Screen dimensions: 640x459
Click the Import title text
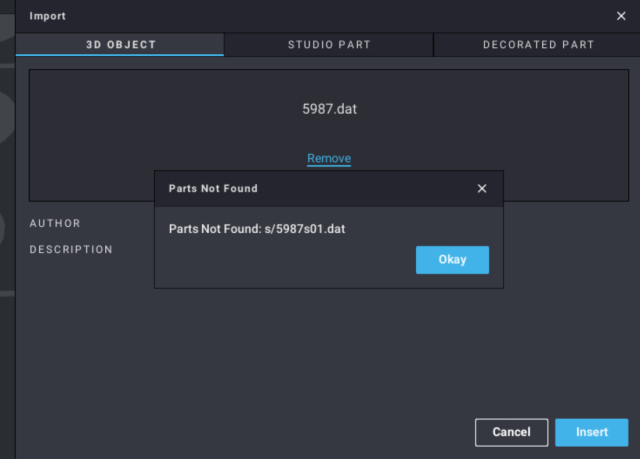47,16
